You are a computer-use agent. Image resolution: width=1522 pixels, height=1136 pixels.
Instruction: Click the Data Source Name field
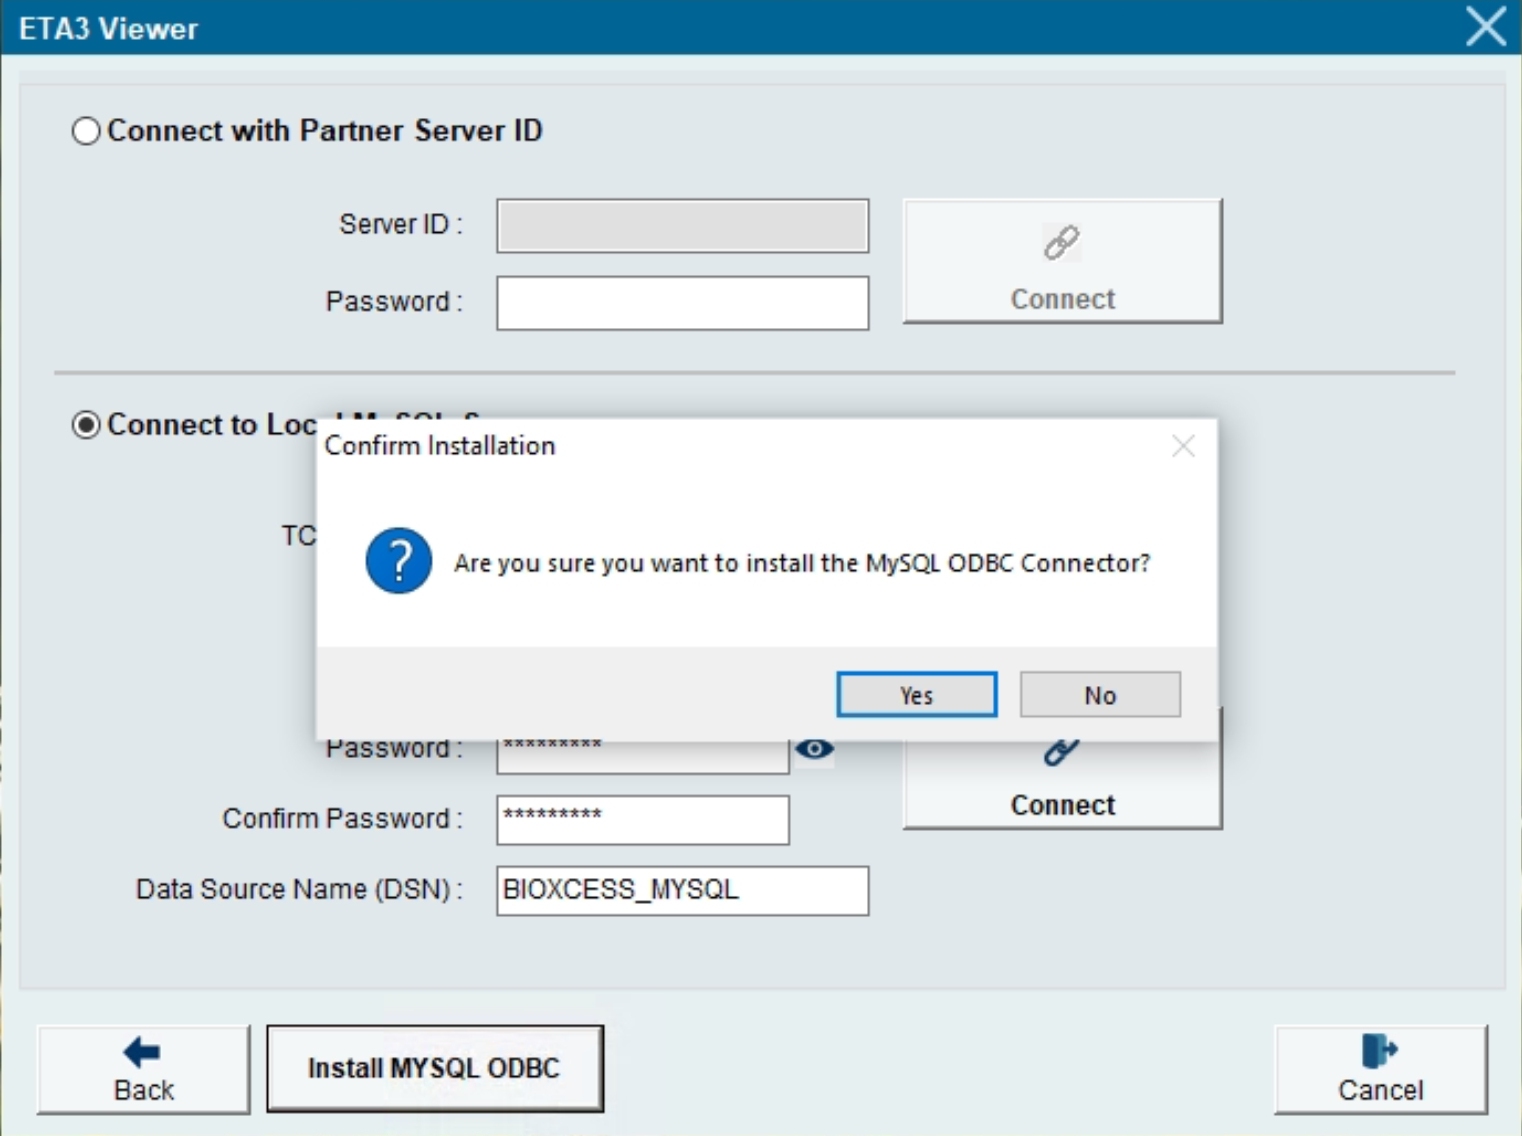682,890
